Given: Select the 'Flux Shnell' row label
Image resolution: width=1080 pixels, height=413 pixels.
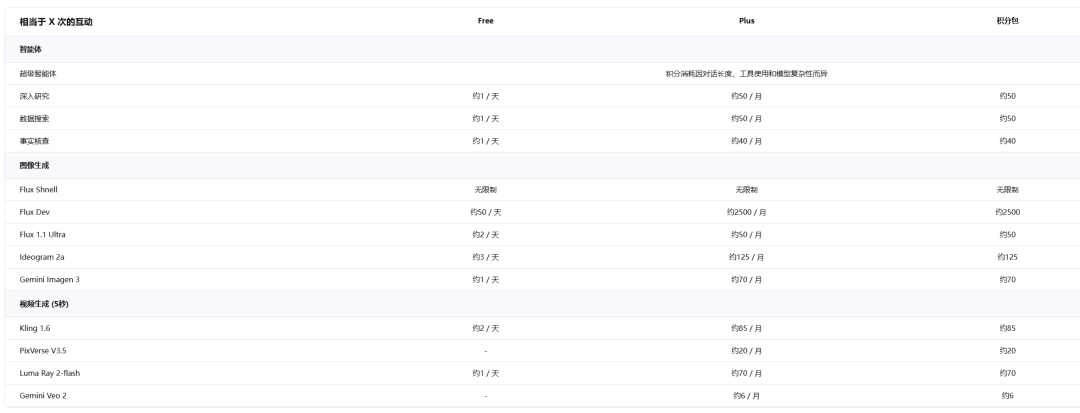Looking at the screenshot, I should tap(39, 189).
